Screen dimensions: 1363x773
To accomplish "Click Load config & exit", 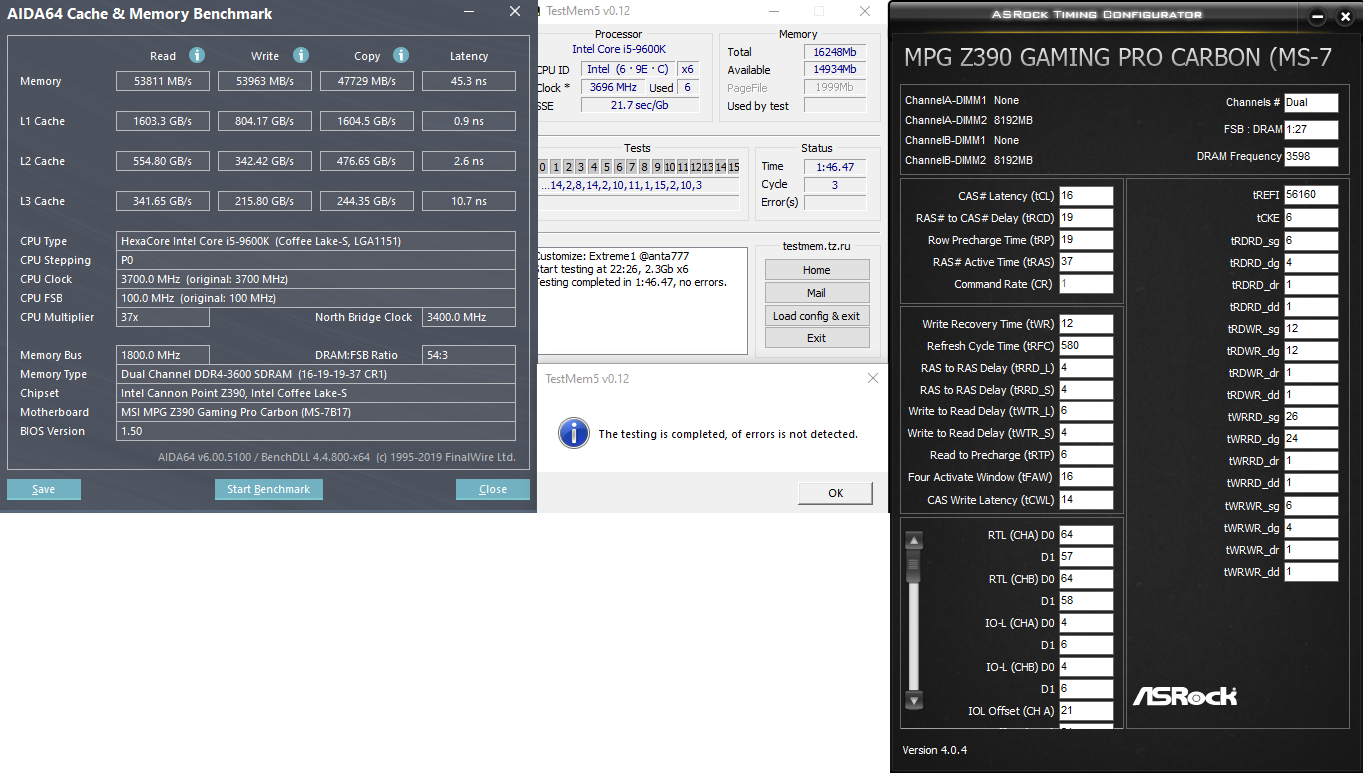I will click(817, 316).
